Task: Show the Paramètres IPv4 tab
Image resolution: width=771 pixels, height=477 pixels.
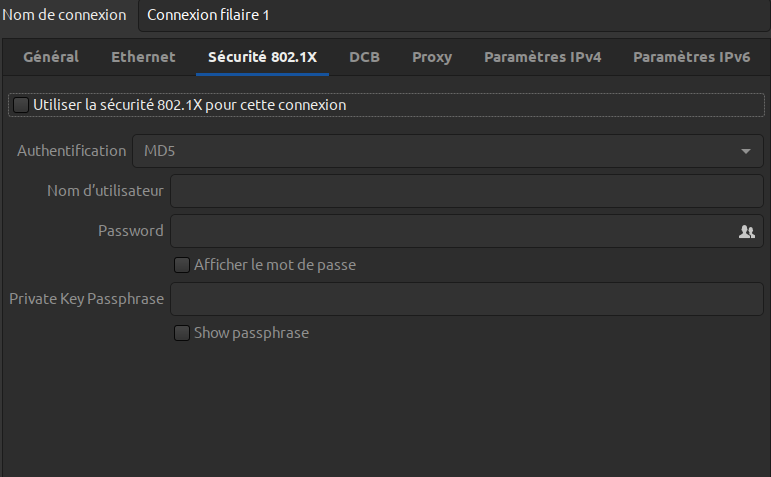Action: click(542, 57)
